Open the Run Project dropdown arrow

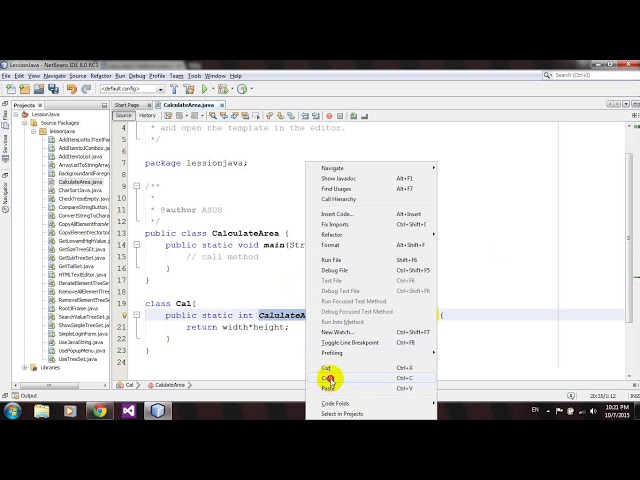[213, 89]
